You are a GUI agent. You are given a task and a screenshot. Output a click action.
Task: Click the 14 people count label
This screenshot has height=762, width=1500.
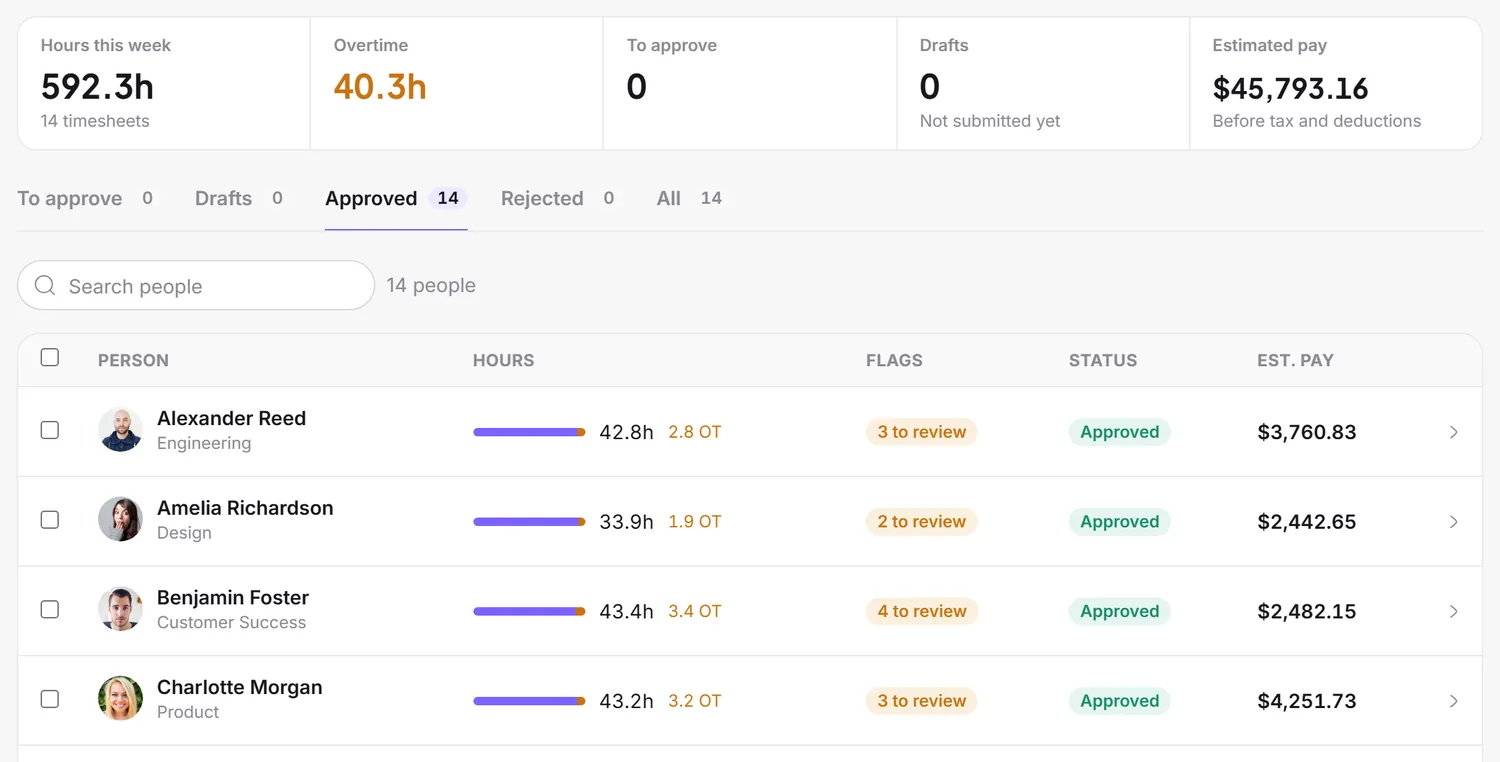coord(431,286)
